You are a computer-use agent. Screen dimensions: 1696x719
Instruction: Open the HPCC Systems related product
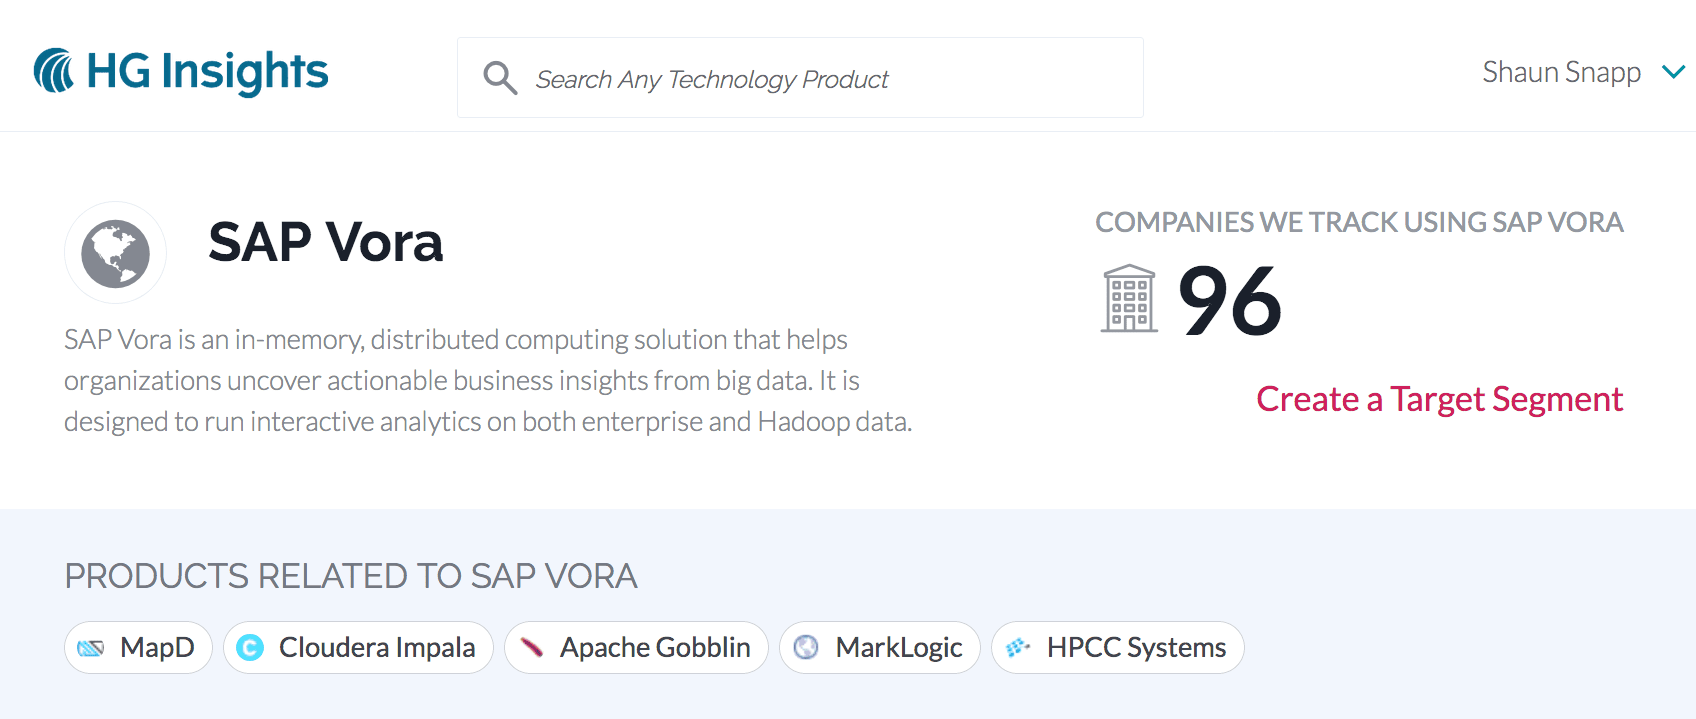coord(1118,648)
